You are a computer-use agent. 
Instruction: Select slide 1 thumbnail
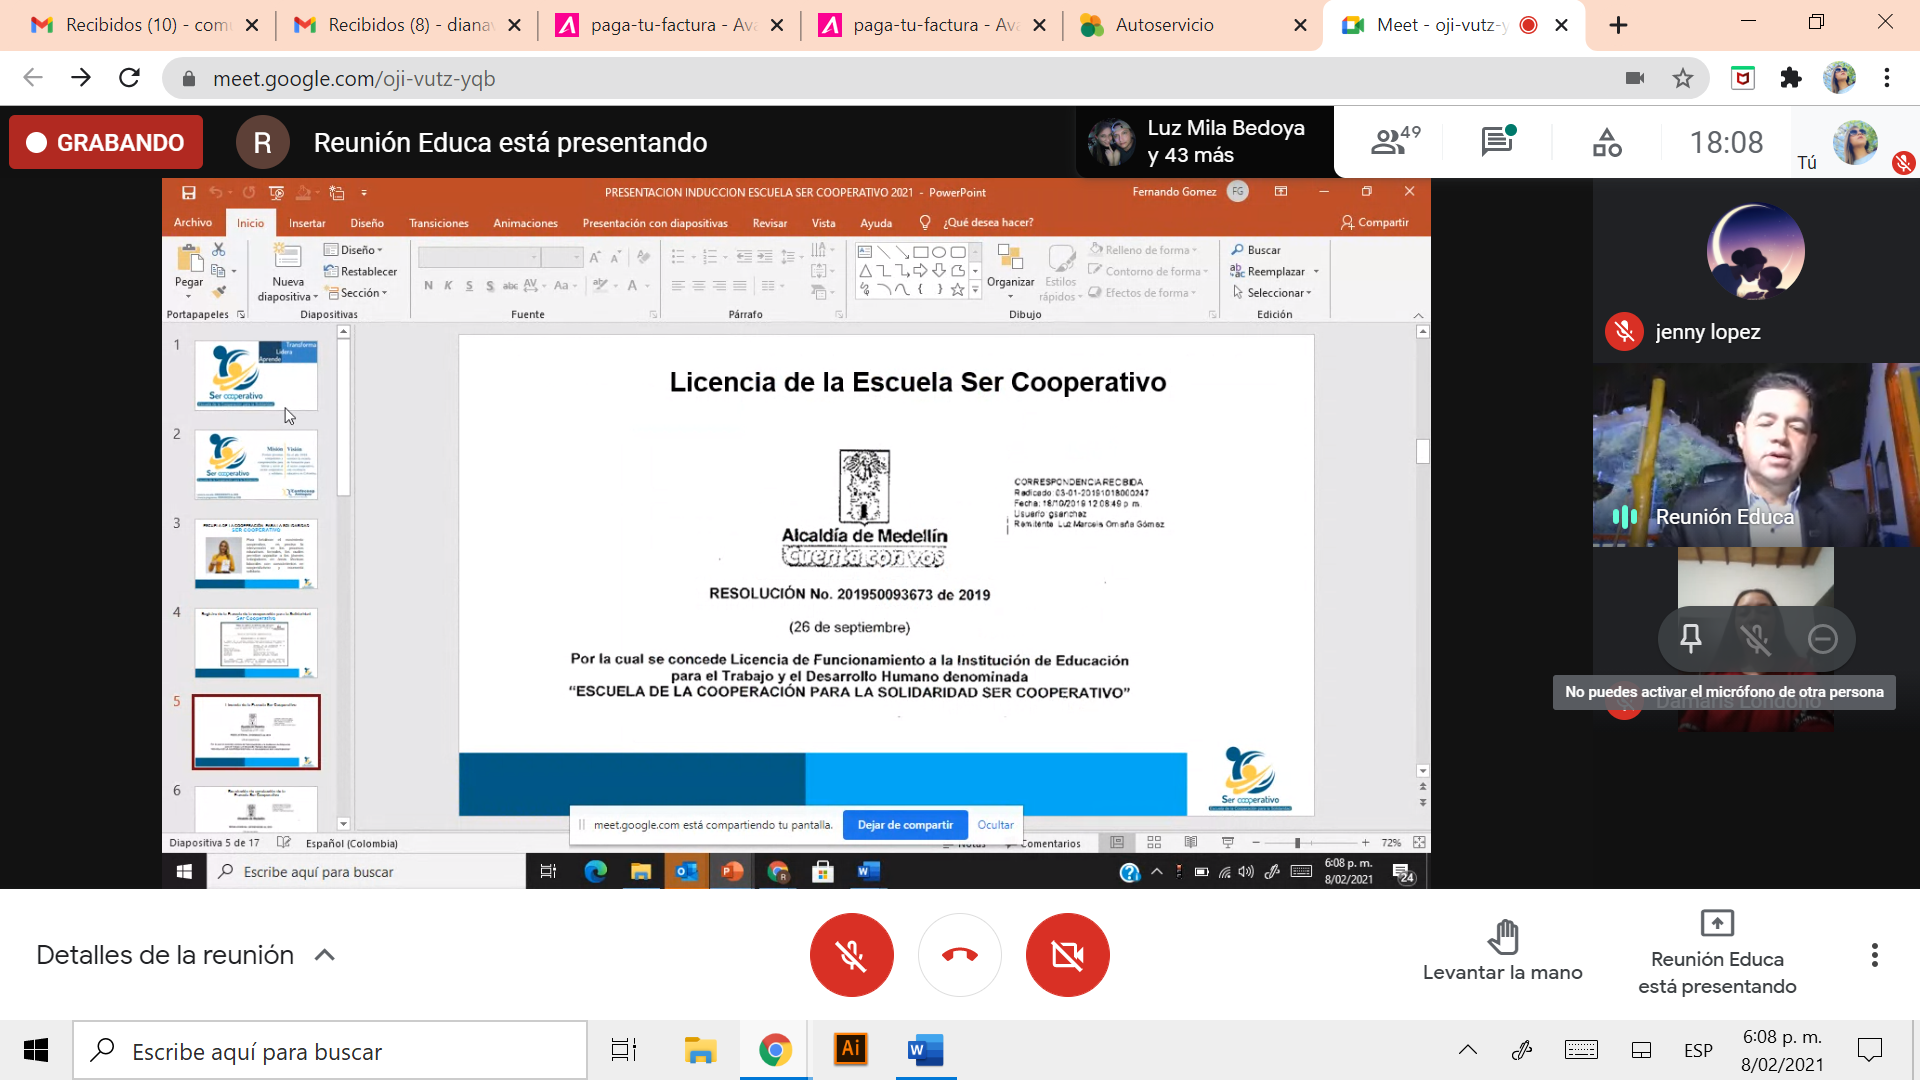tap(256, 375)
